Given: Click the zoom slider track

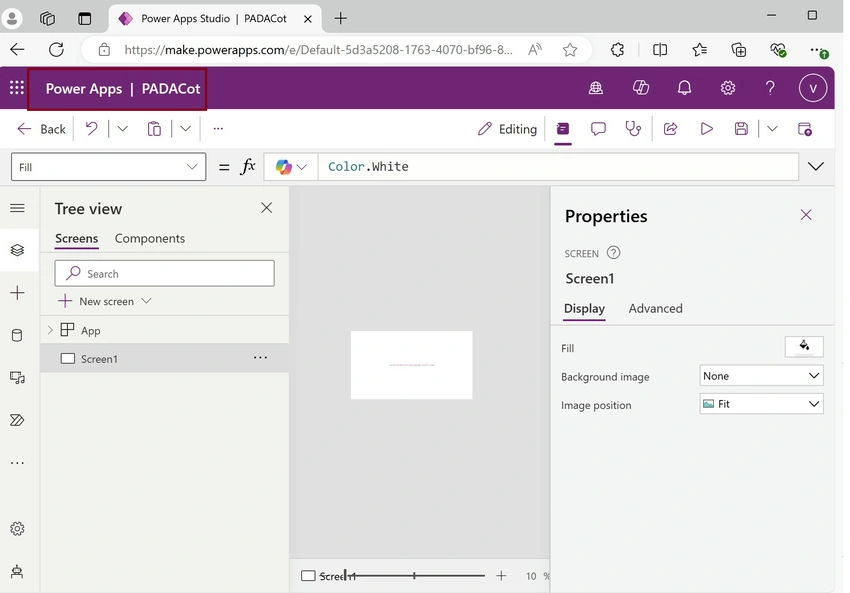Looking at the screenshot, I should coord(415,576).
